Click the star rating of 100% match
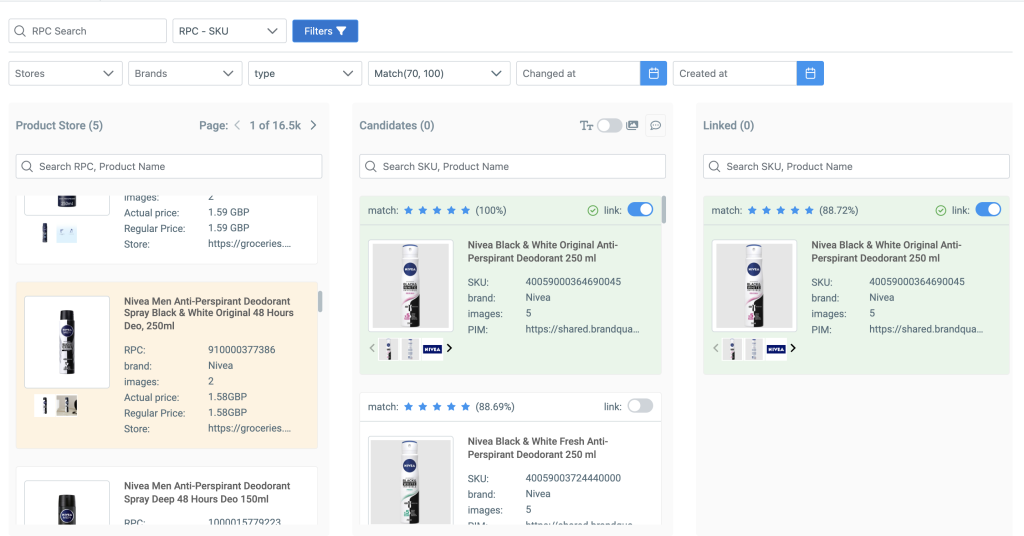This screenshot has width=1024, height=536. [x=437, y=210]
